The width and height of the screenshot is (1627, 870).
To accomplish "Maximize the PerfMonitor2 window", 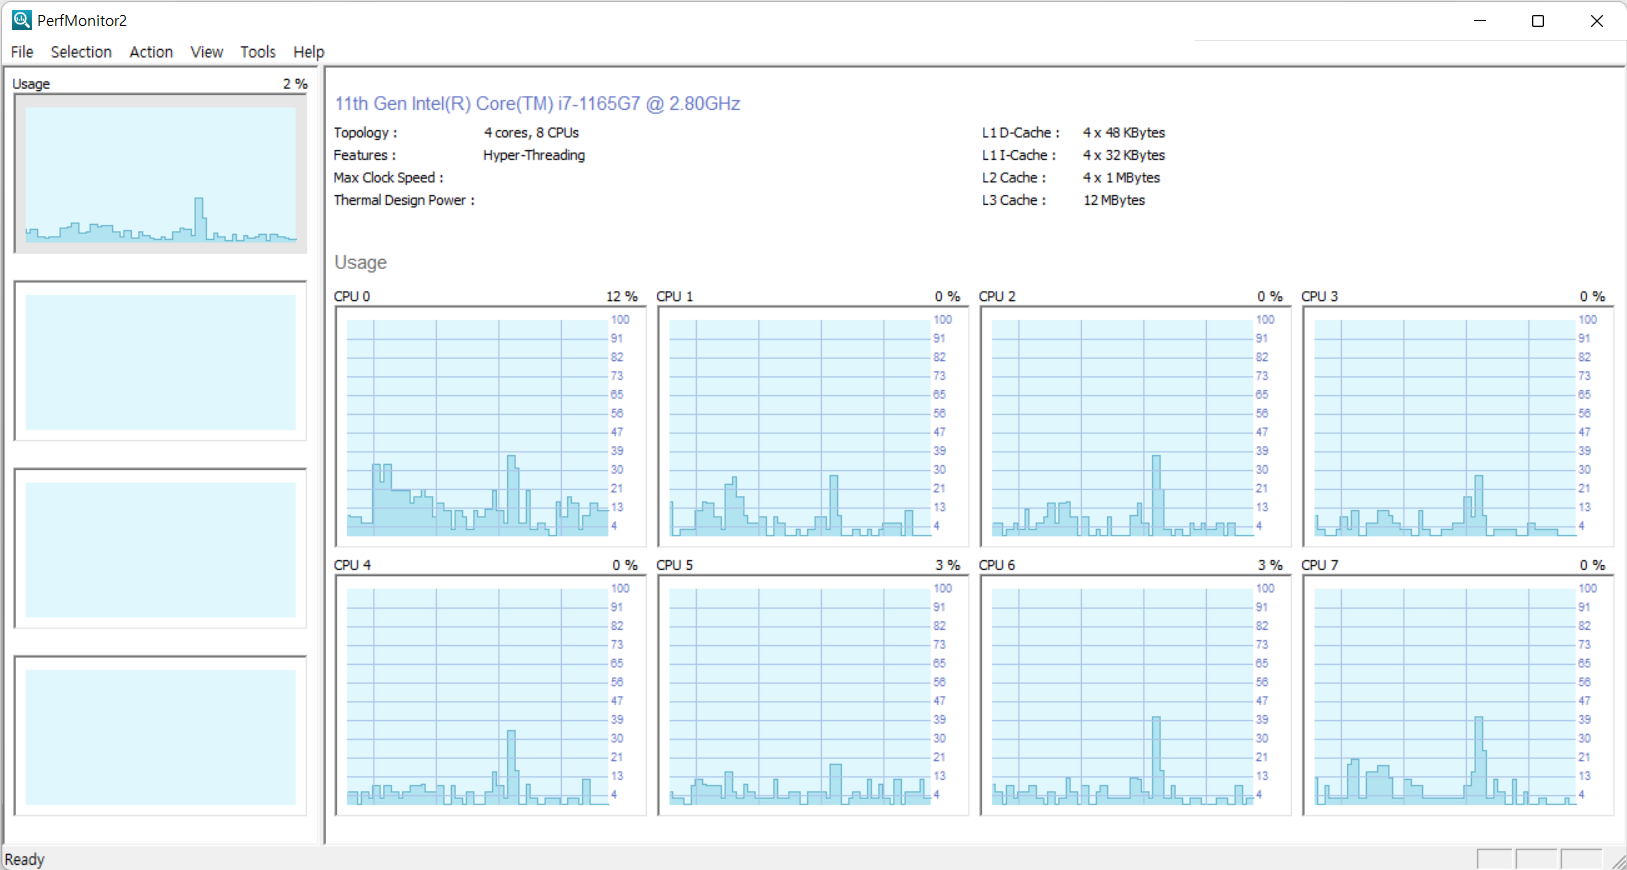I will point(1538,21).
